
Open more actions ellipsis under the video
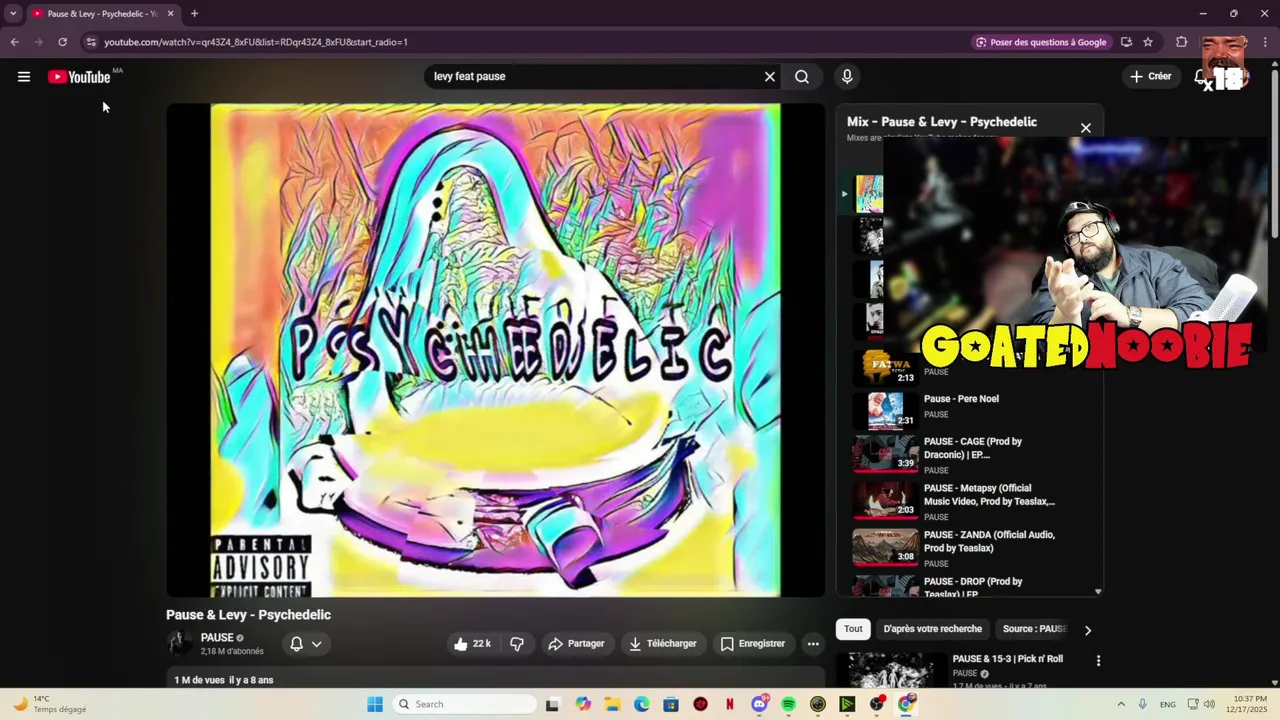coord(813,644)
